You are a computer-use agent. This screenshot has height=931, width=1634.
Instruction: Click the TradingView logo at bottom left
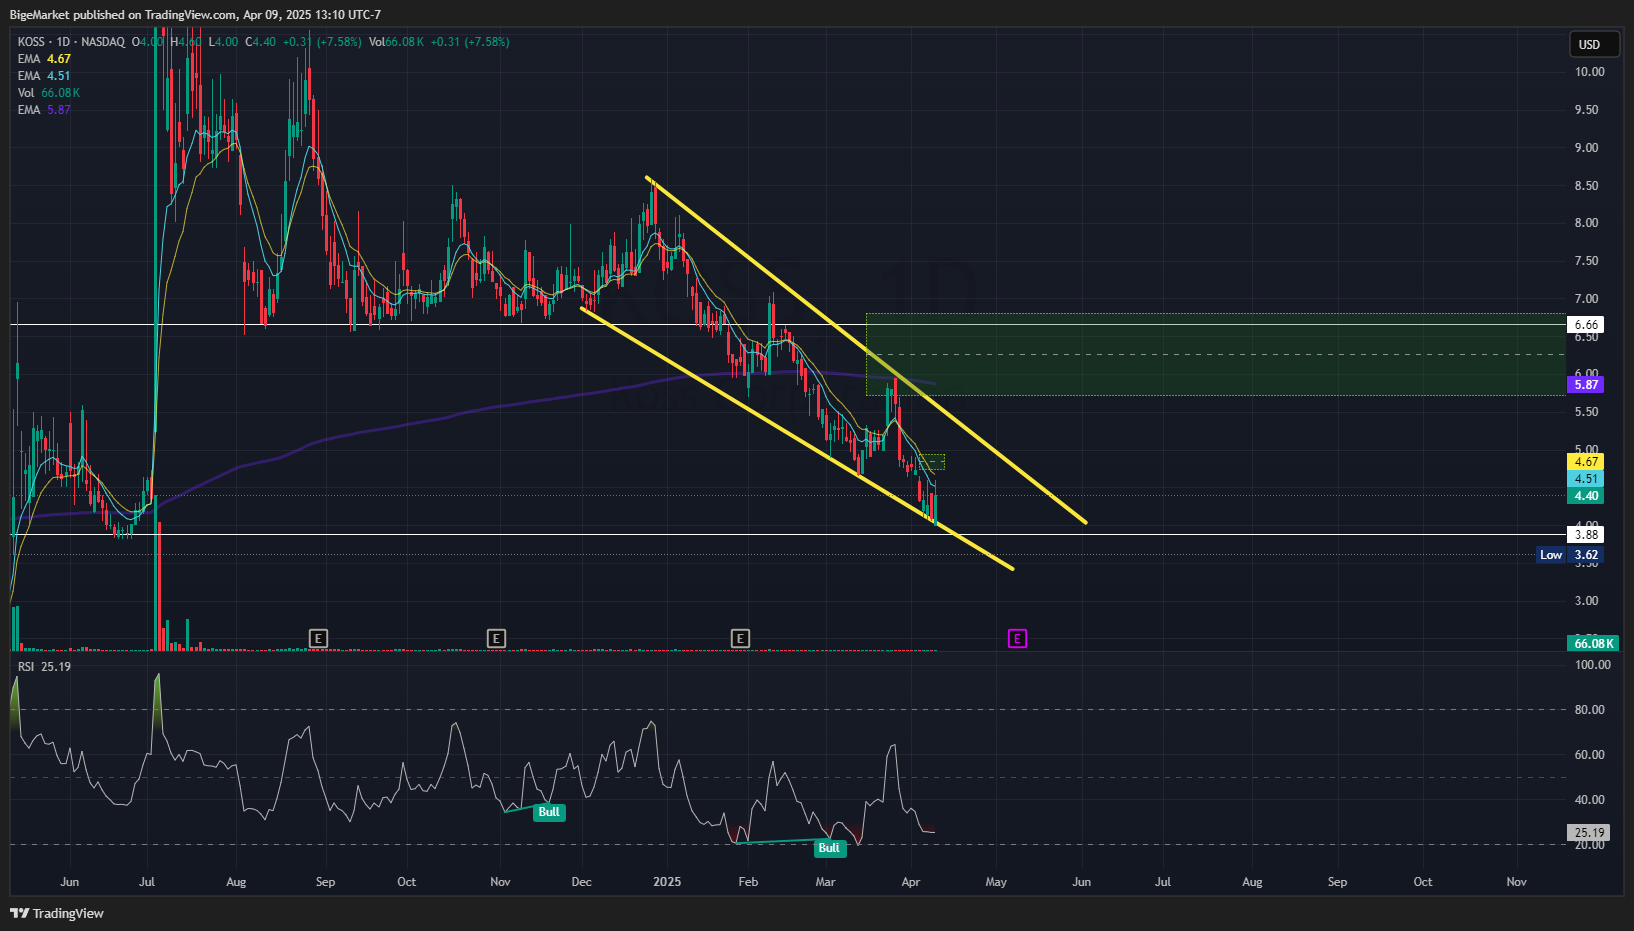tap(57, 913)
